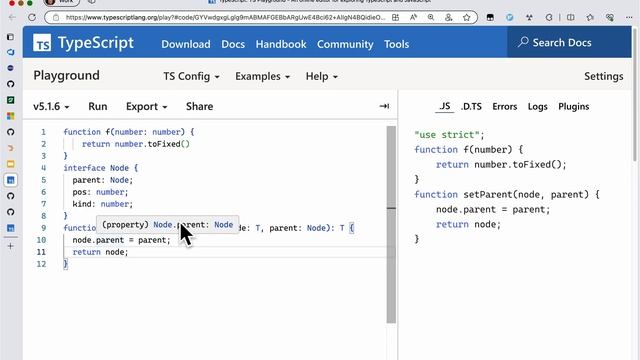Switch to the last TypeScript tab icon in sidebar
The height and width of the screenshot is (360, 640).
point(11,228)
